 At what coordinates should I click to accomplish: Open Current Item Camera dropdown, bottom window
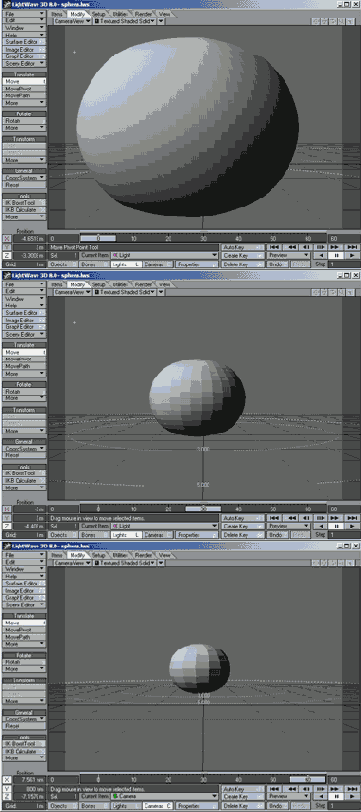tap(165, 797)
